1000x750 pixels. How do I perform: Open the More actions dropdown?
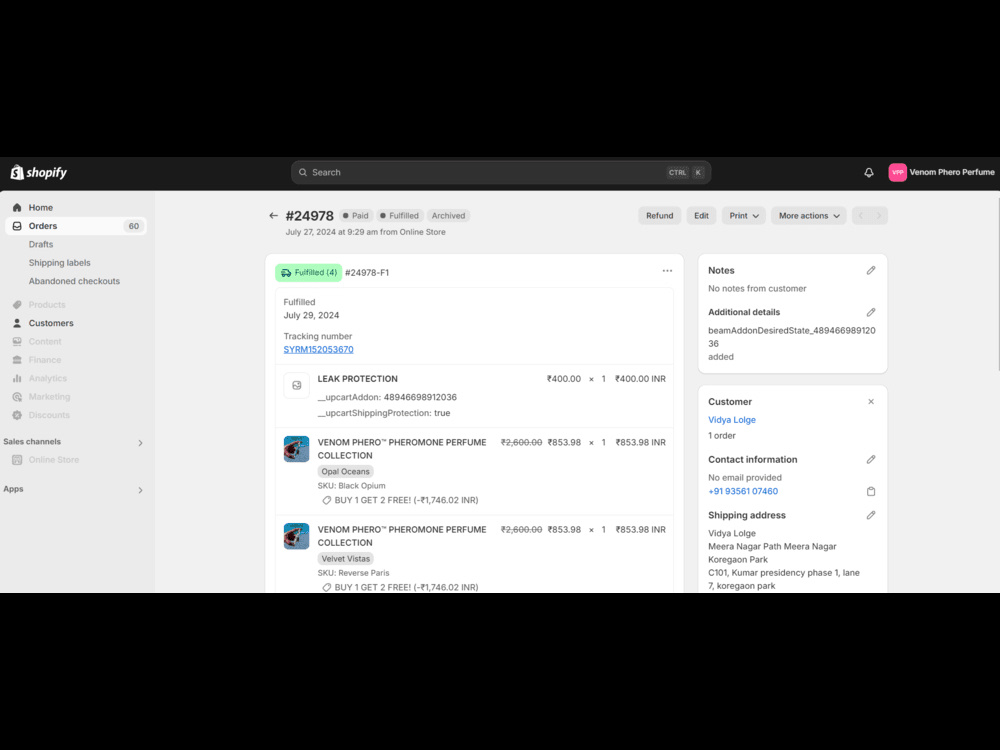click(x=809, y=216)
